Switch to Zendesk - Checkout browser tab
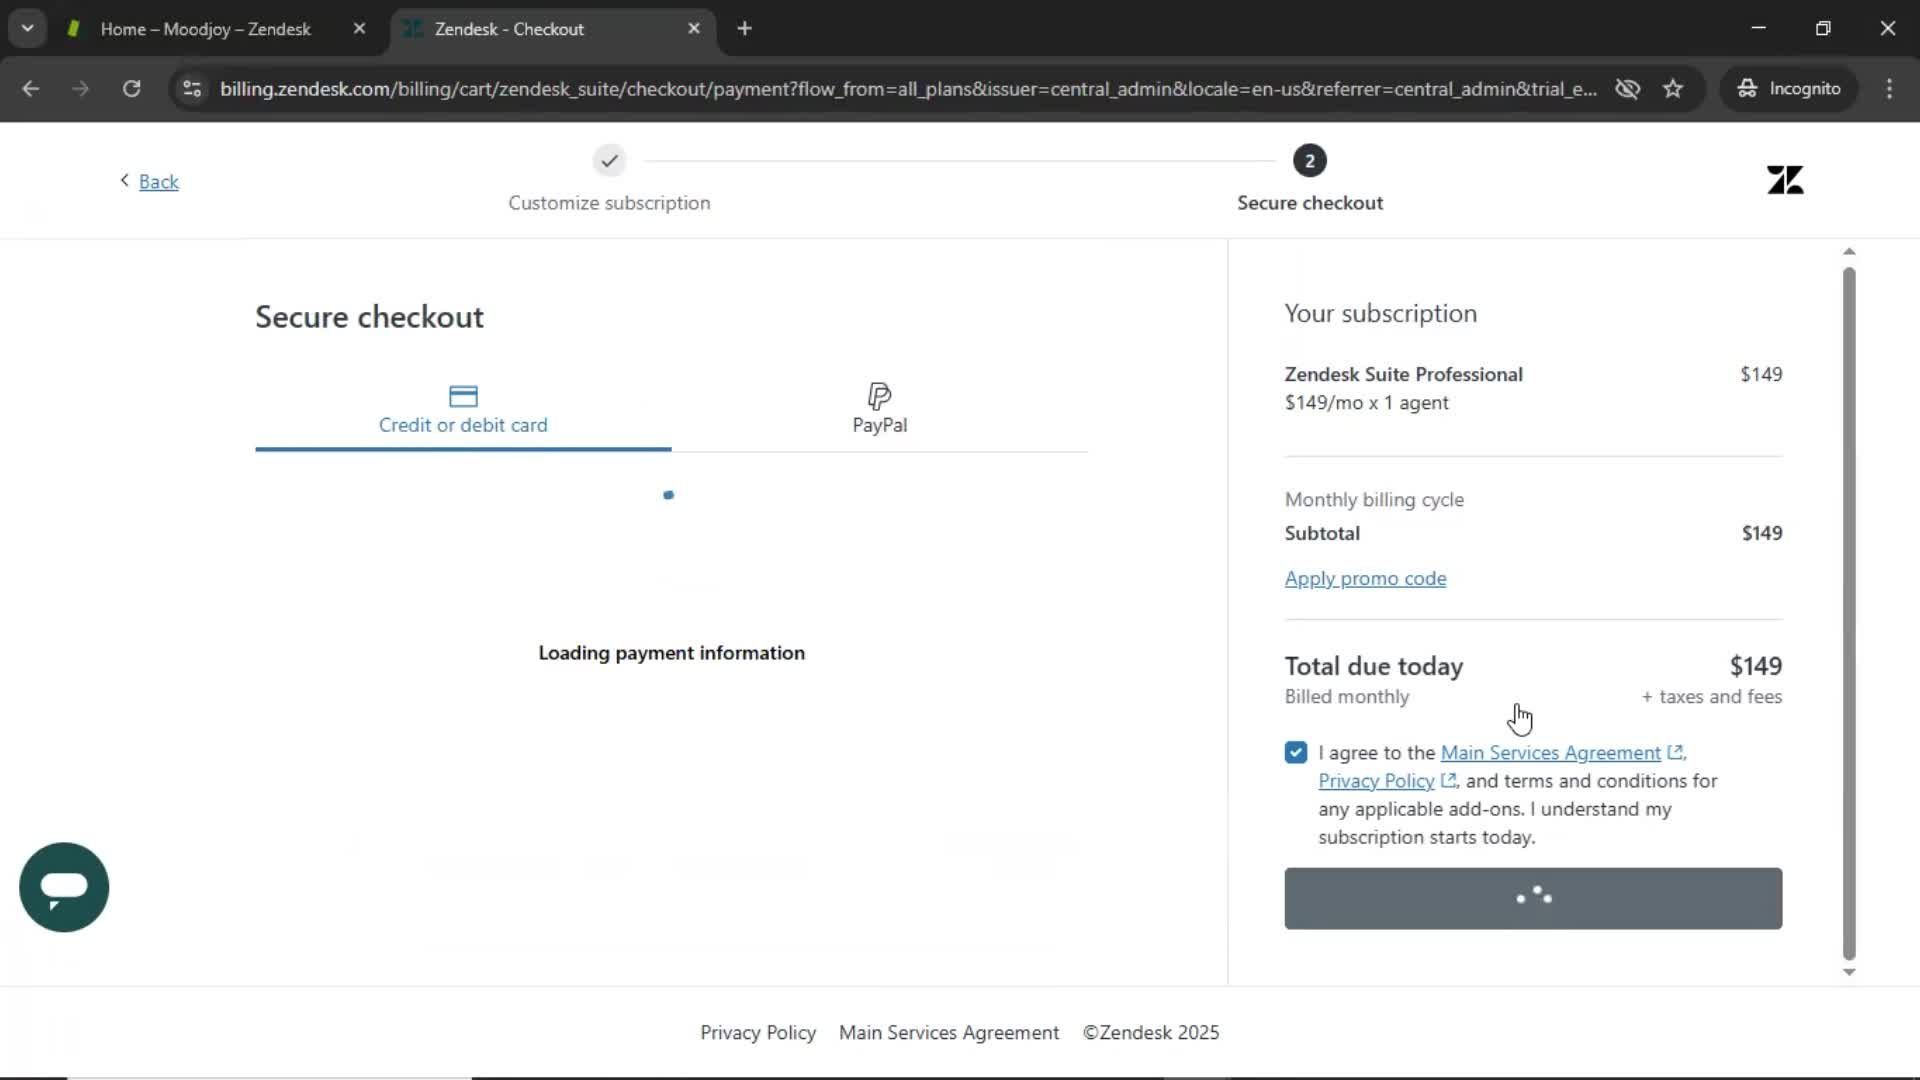Image resolution: width=1920 pixels, height=1080 pixels. (x=553, y=29)
